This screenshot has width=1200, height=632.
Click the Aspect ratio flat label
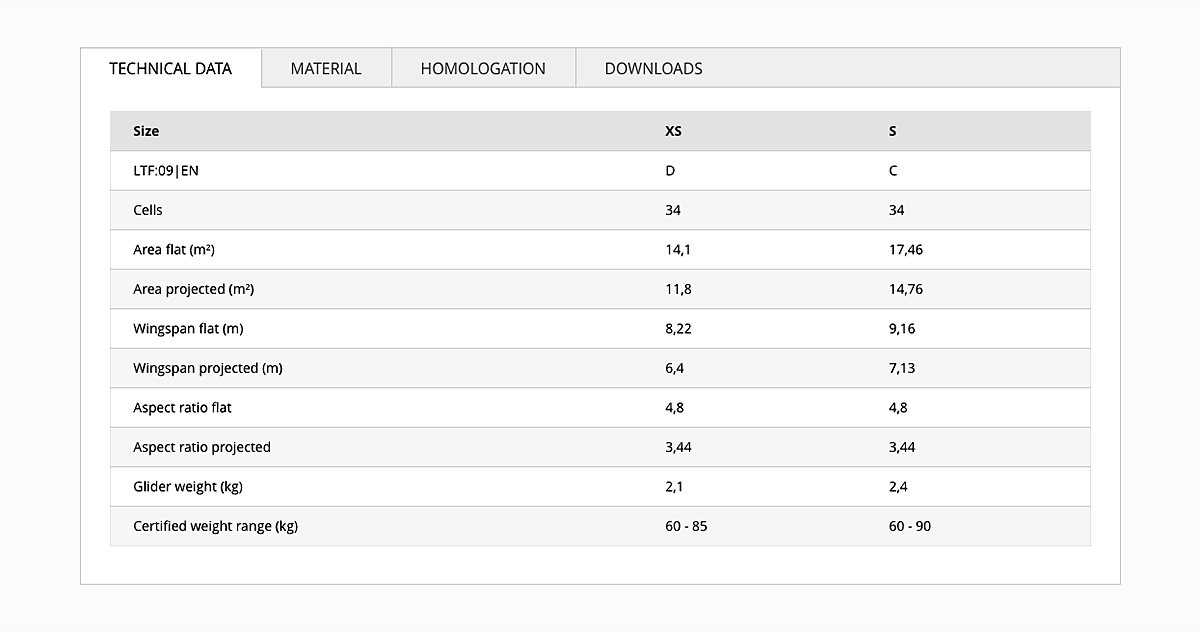182,408
